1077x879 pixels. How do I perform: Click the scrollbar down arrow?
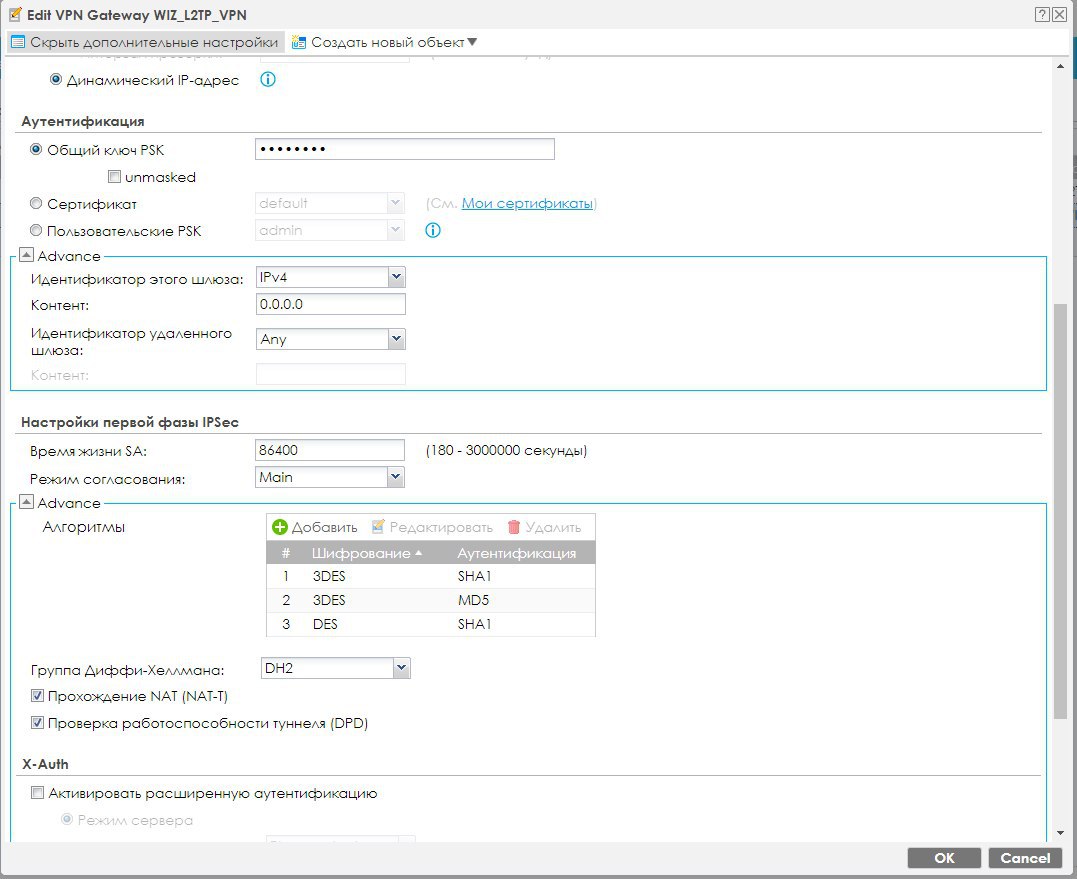click(1061, 833)
